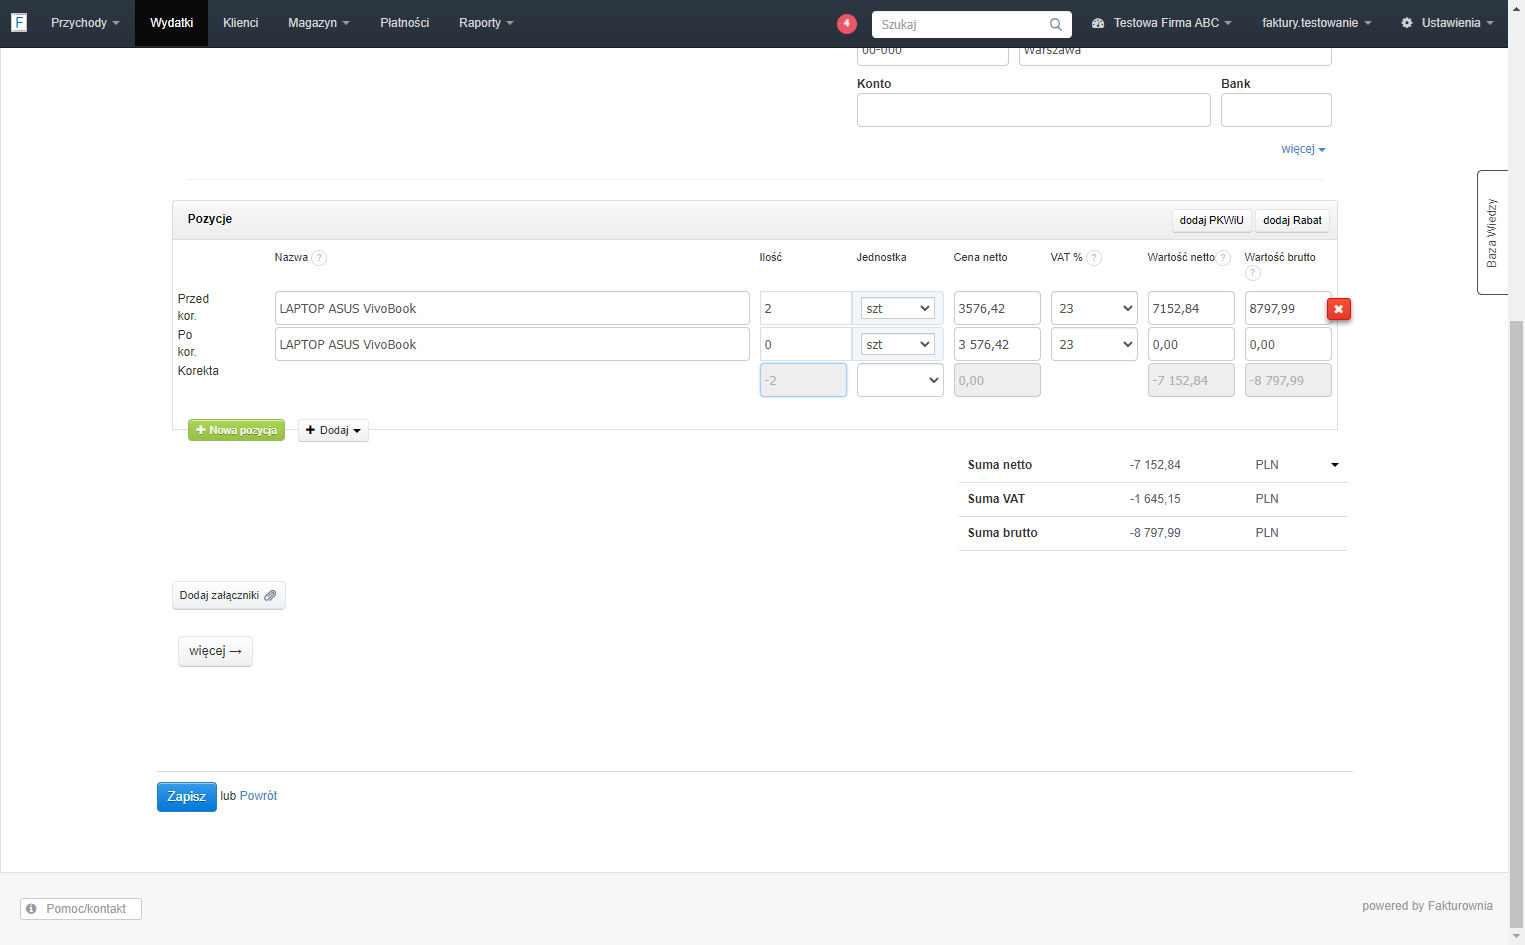
Task: Click the Bank input field
Action: (x=1276, y=110)
